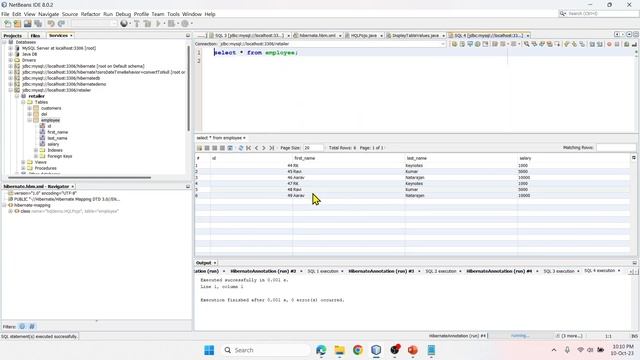
Task: Open Microsoft Edge from taskbar
Action: 321,350
